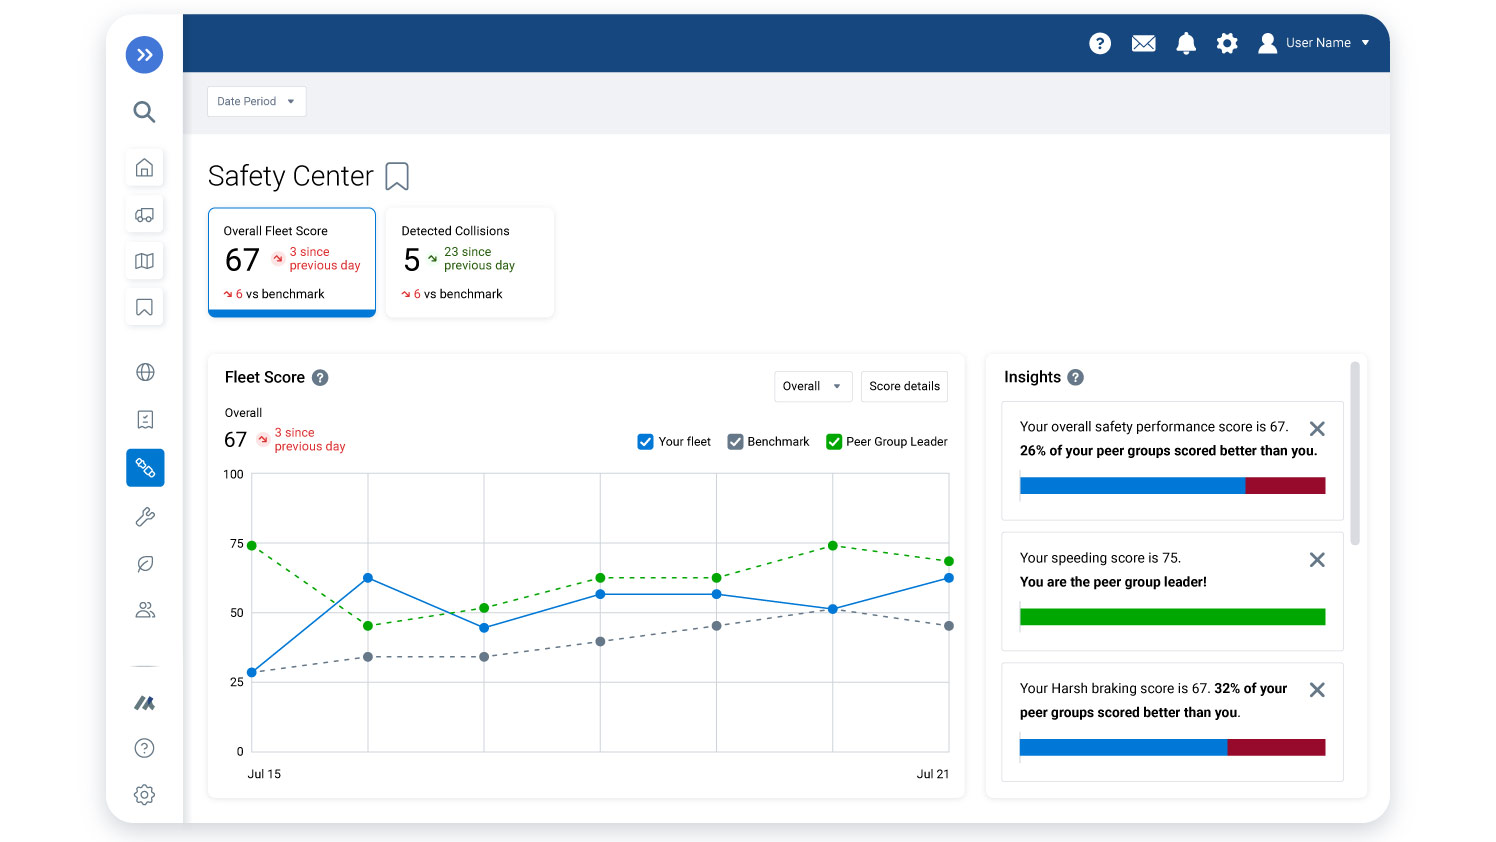Open the Map view icon in the sidebar
1496x842 pixels.
coord(144,260)
